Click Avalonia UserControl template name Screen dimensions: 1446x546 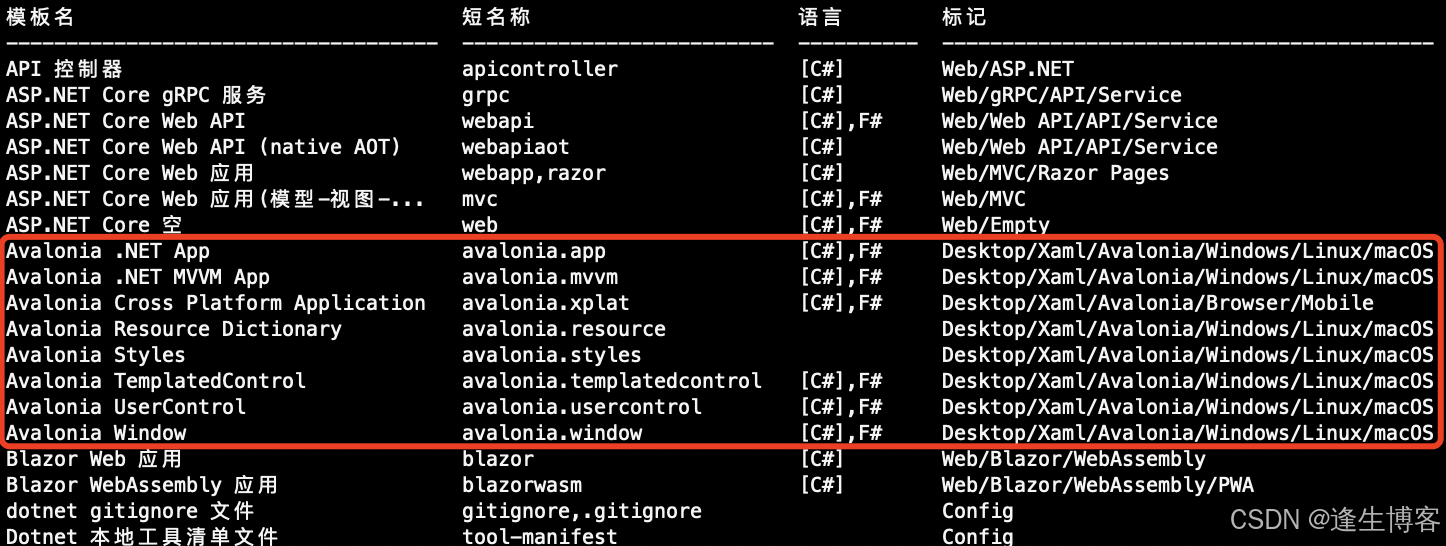coord(126,407)
